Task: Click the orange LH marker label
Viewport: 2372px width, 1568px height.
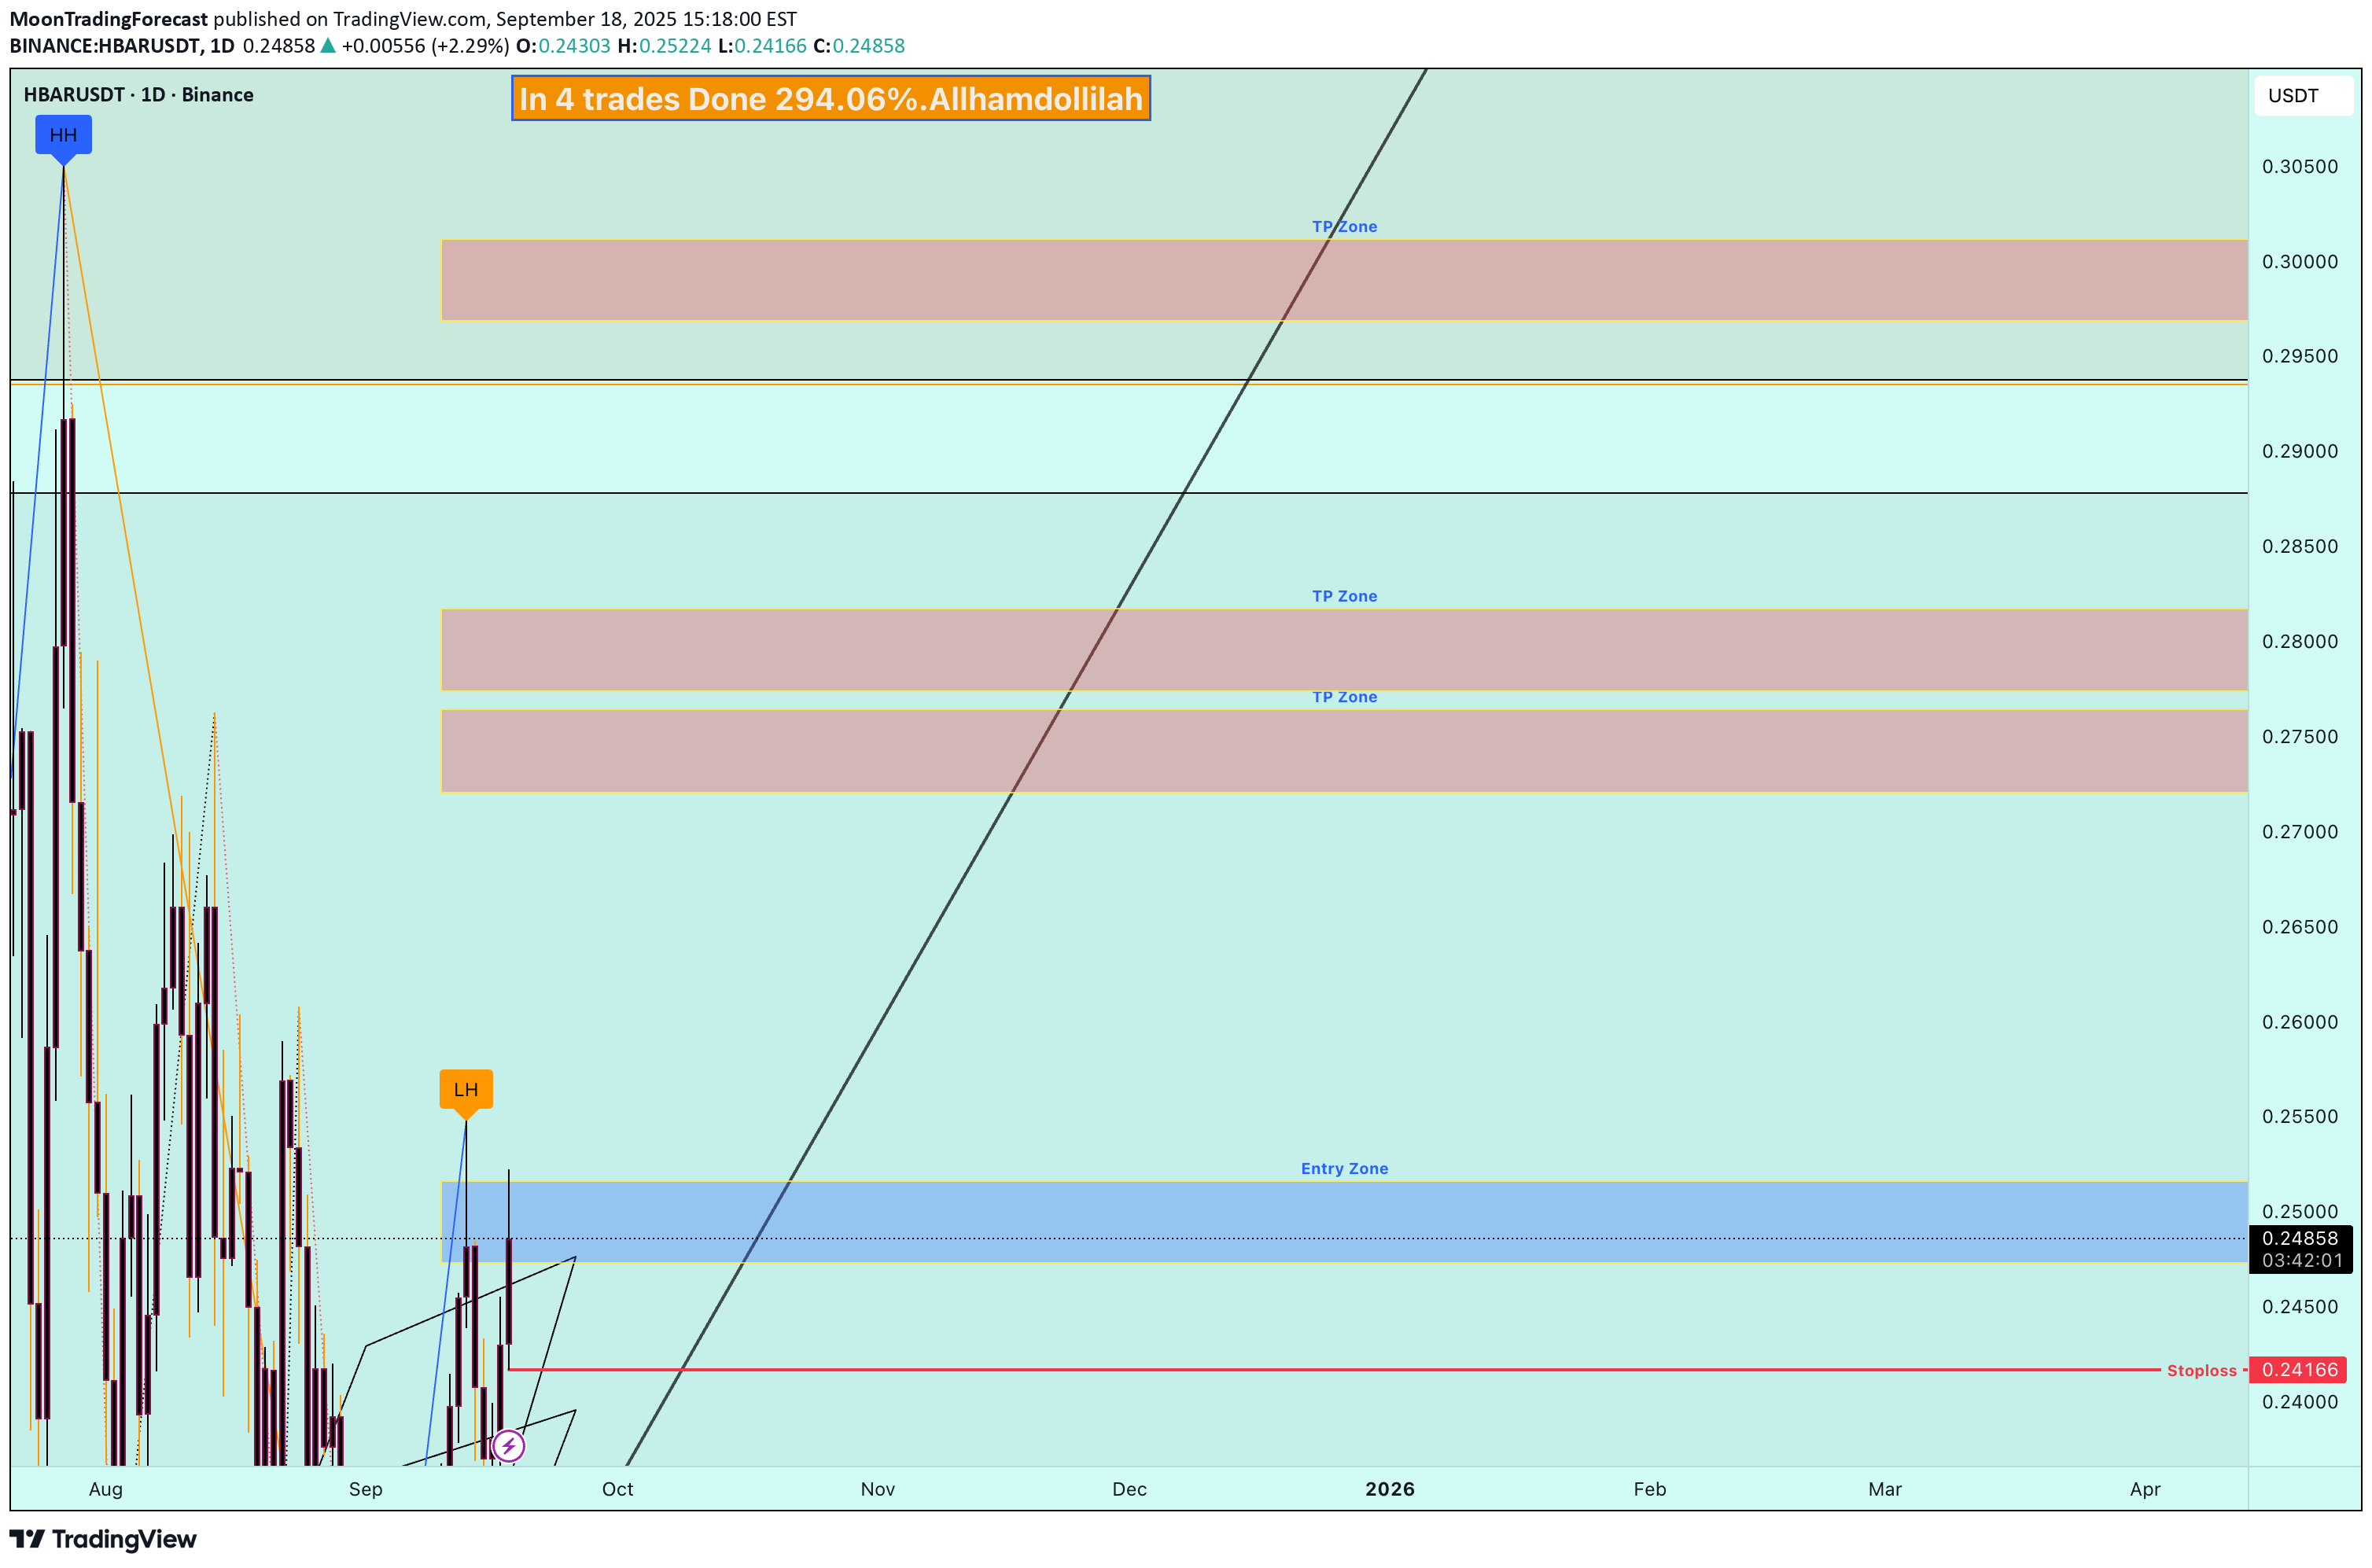Action: [x=466, y=1089]
